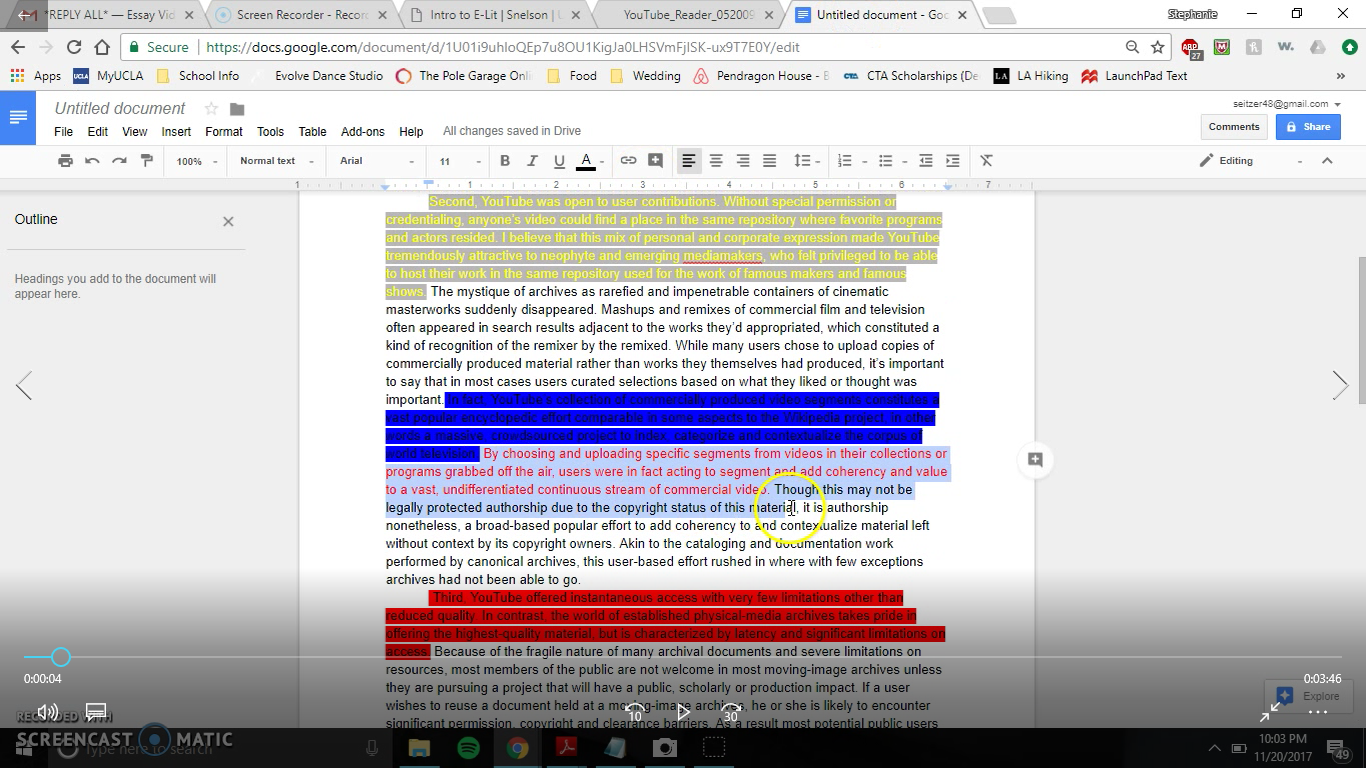The height and width of the screenshot is (768, 1366).
Task: Click the Explore button
Action: coord(1309,696)
